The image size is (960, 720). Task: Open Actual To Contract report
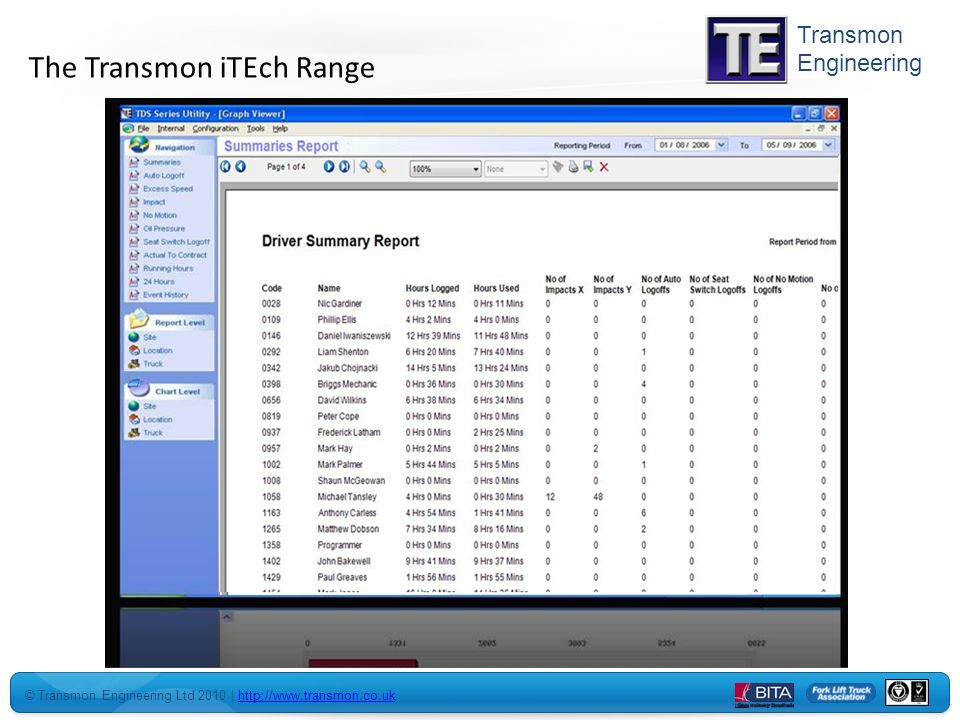click(175, 255)
